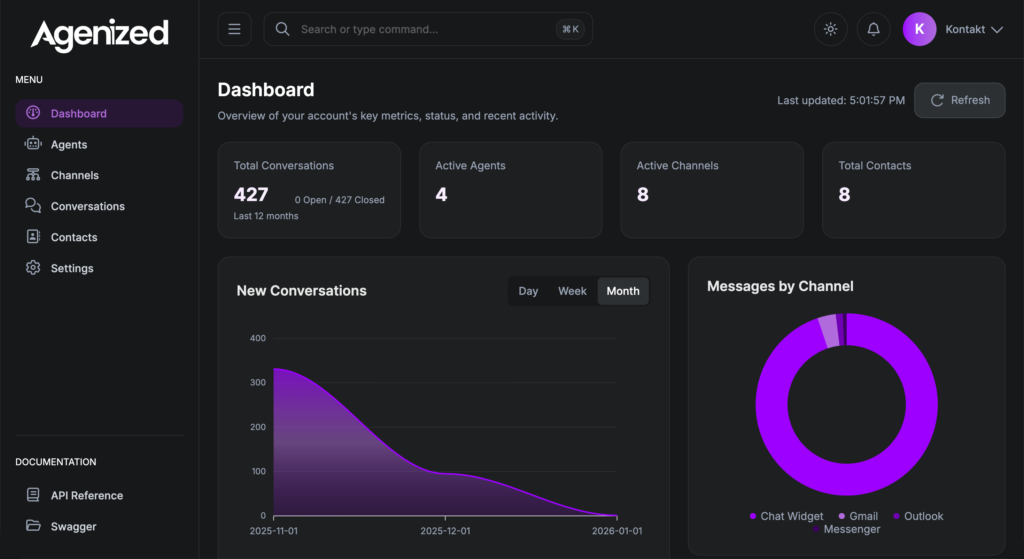Open the K avatar user menu

click(x=919, y=29)
